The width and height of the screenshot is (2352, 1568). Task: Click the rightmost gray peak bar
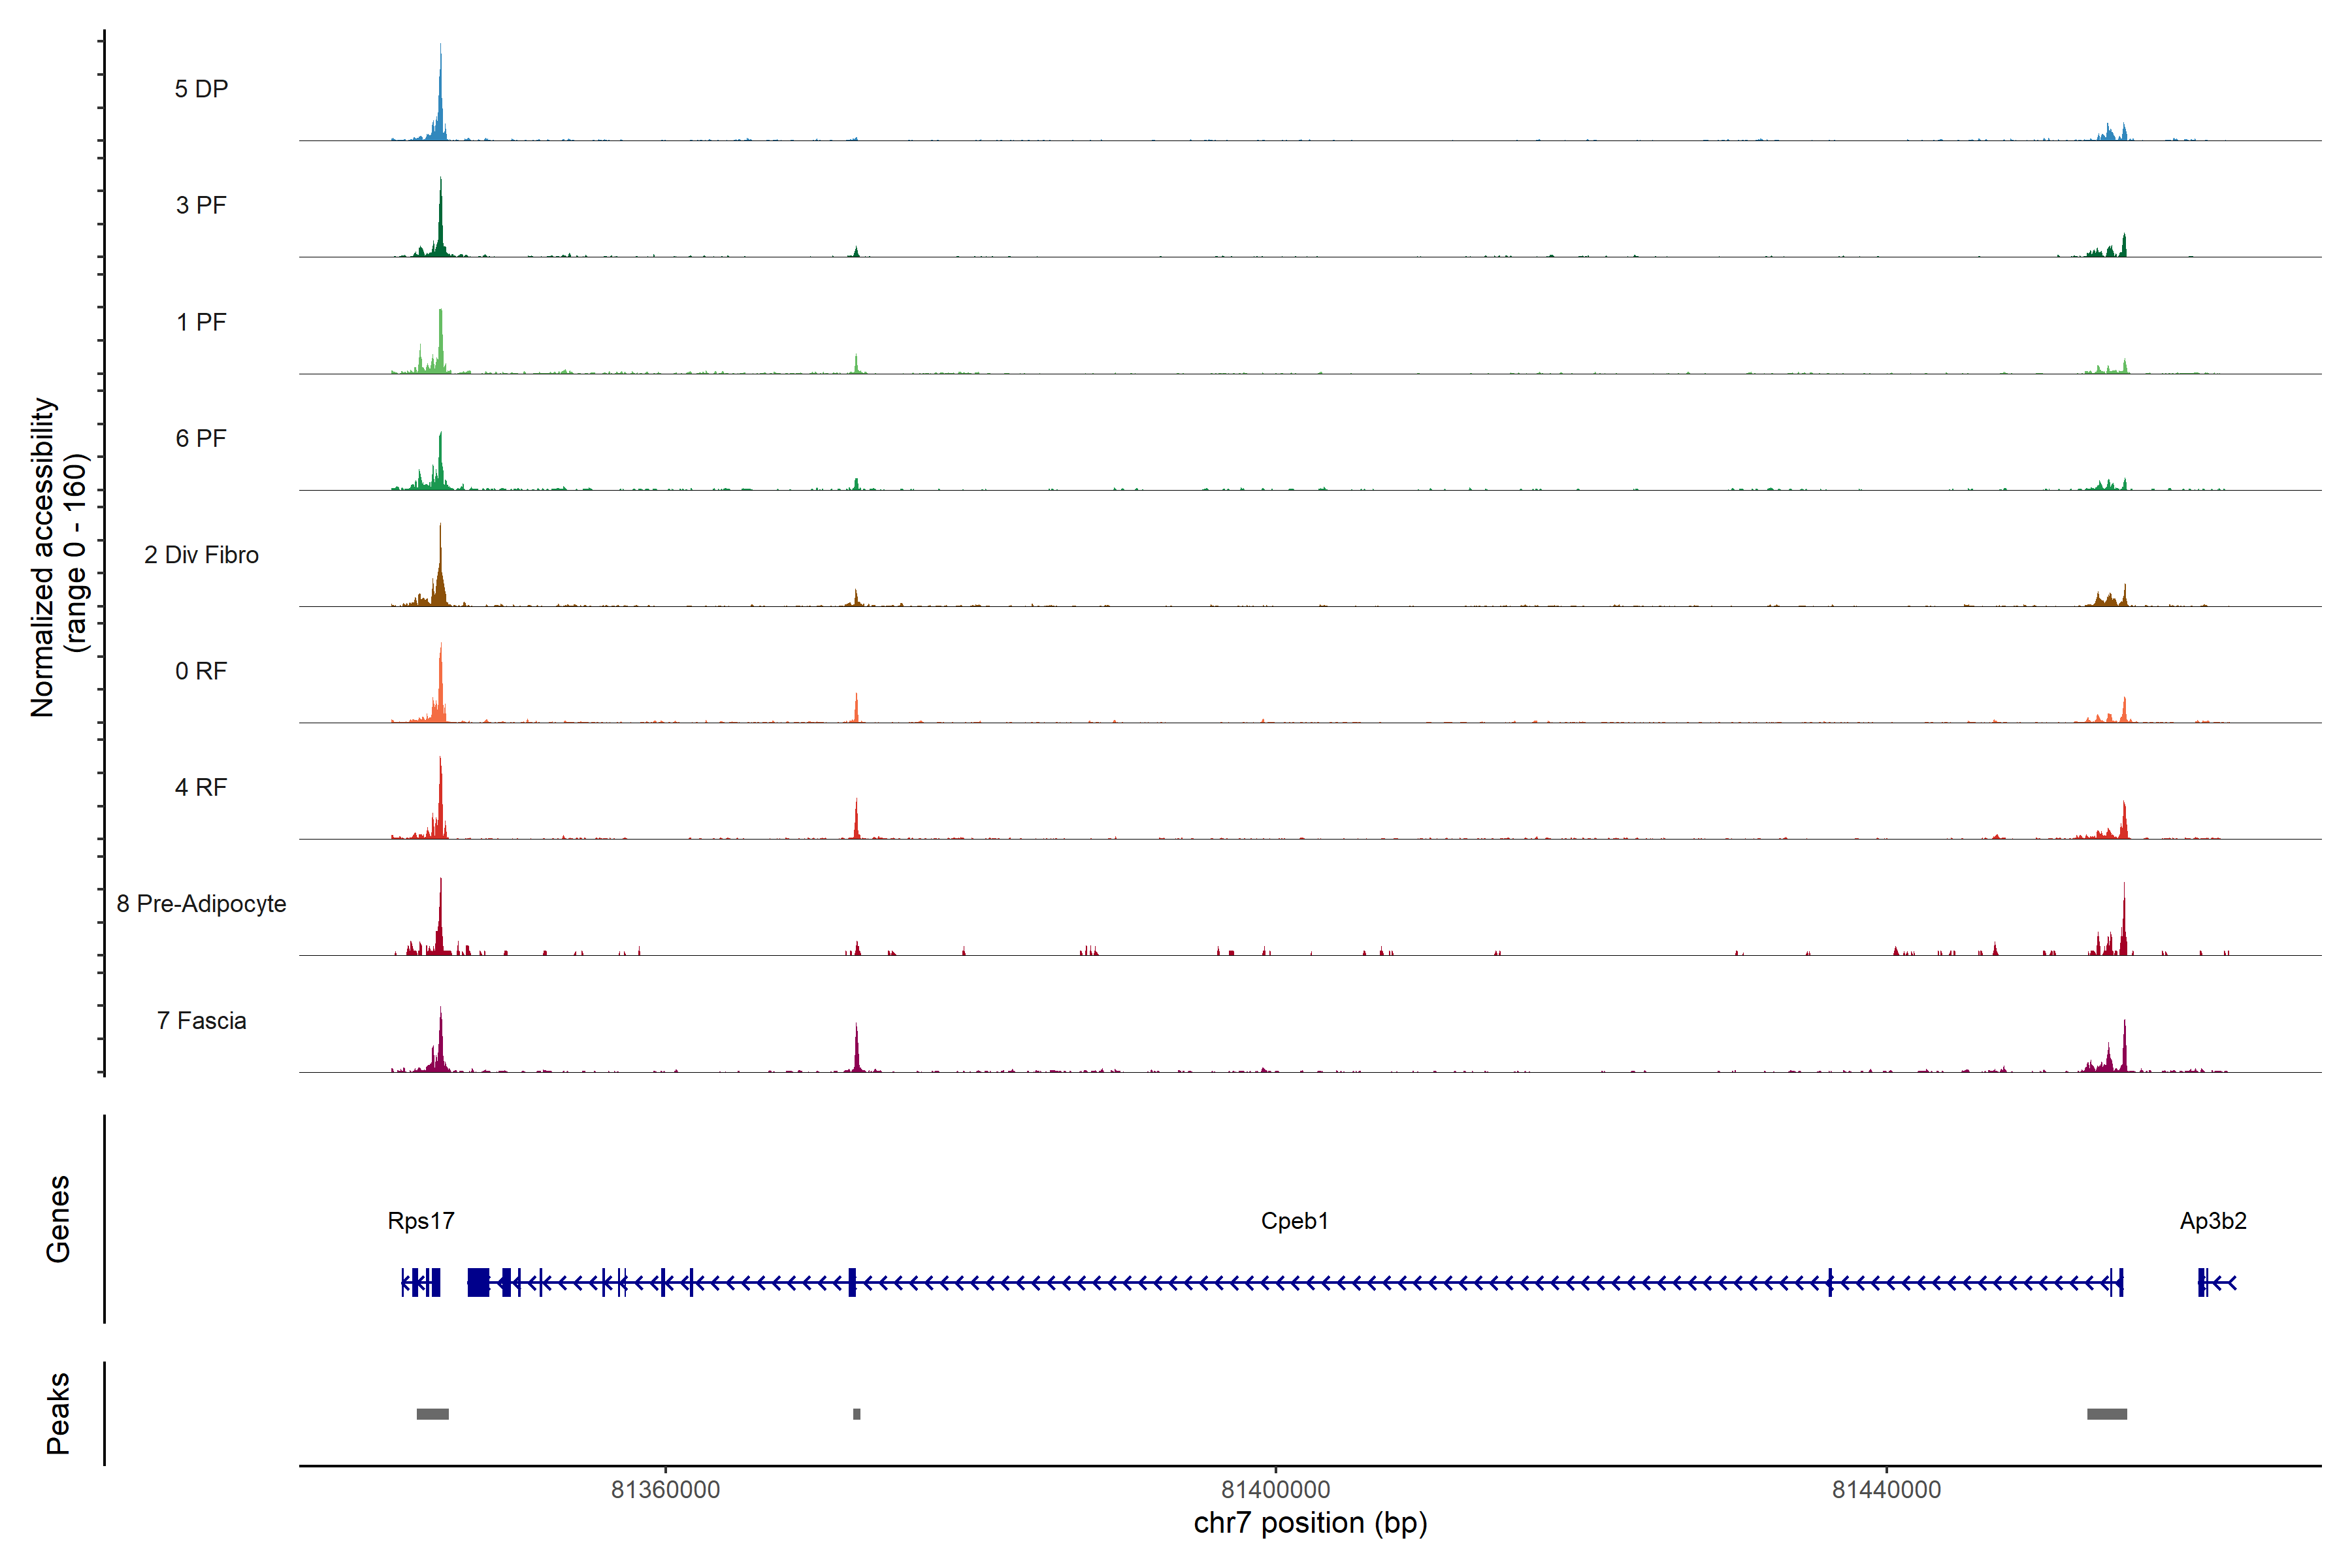[2106, 1414]
